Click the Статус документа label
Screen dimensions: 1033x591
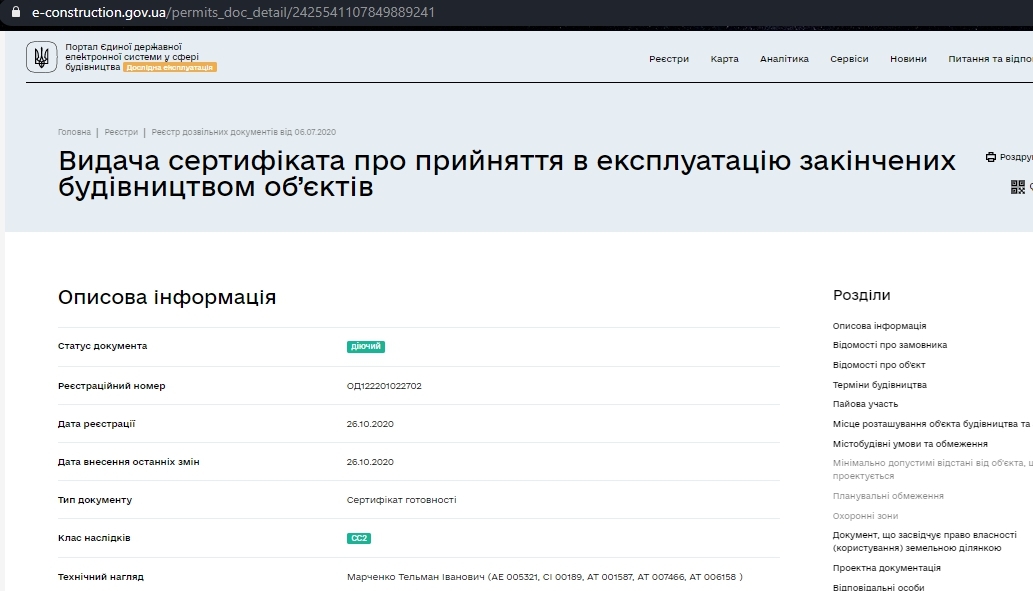(102, 345)
